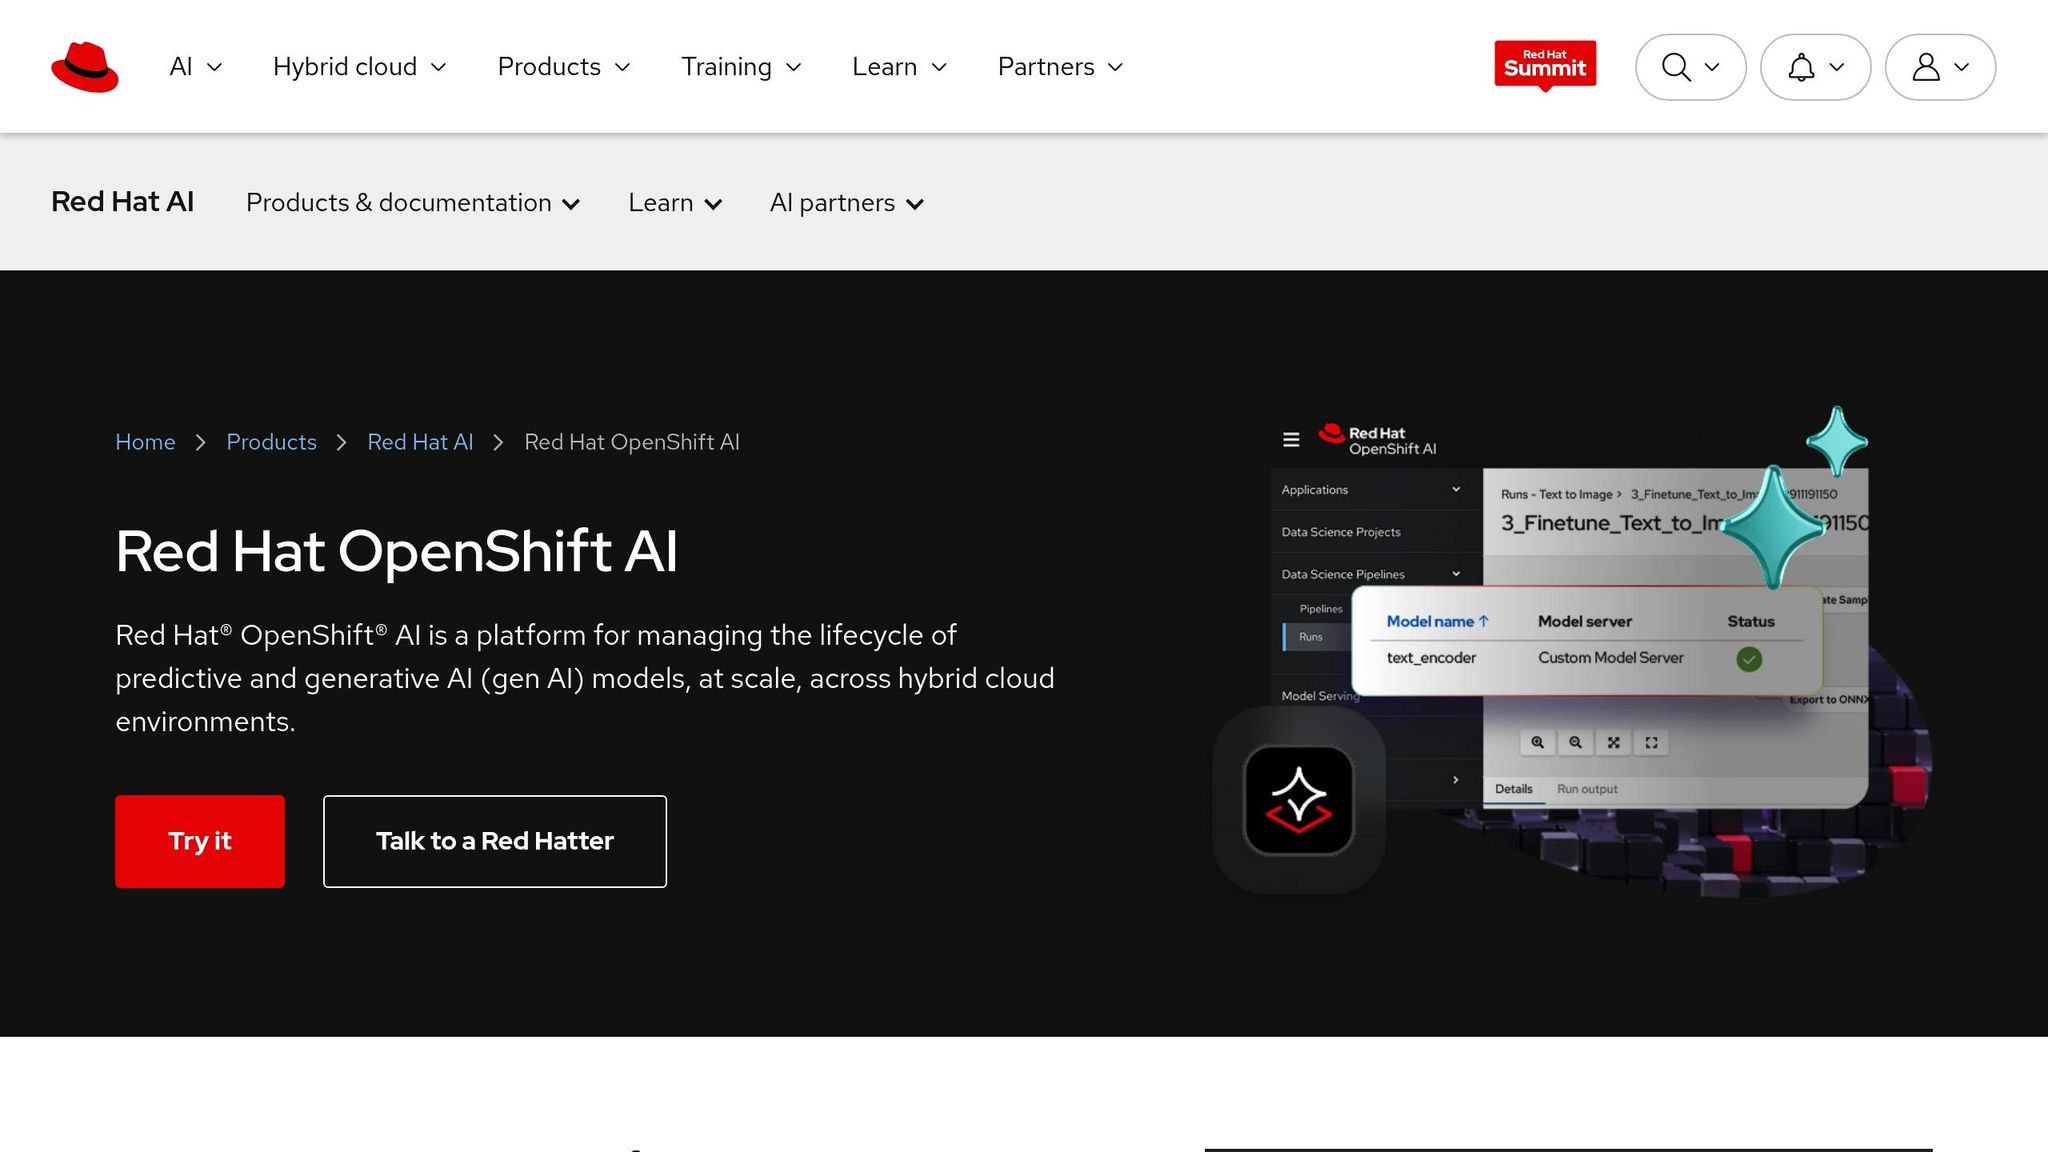Click the fit-to-screen icon in hero image
The width and height of the screenshot is (2048, 1152).
click(1613, 742)
